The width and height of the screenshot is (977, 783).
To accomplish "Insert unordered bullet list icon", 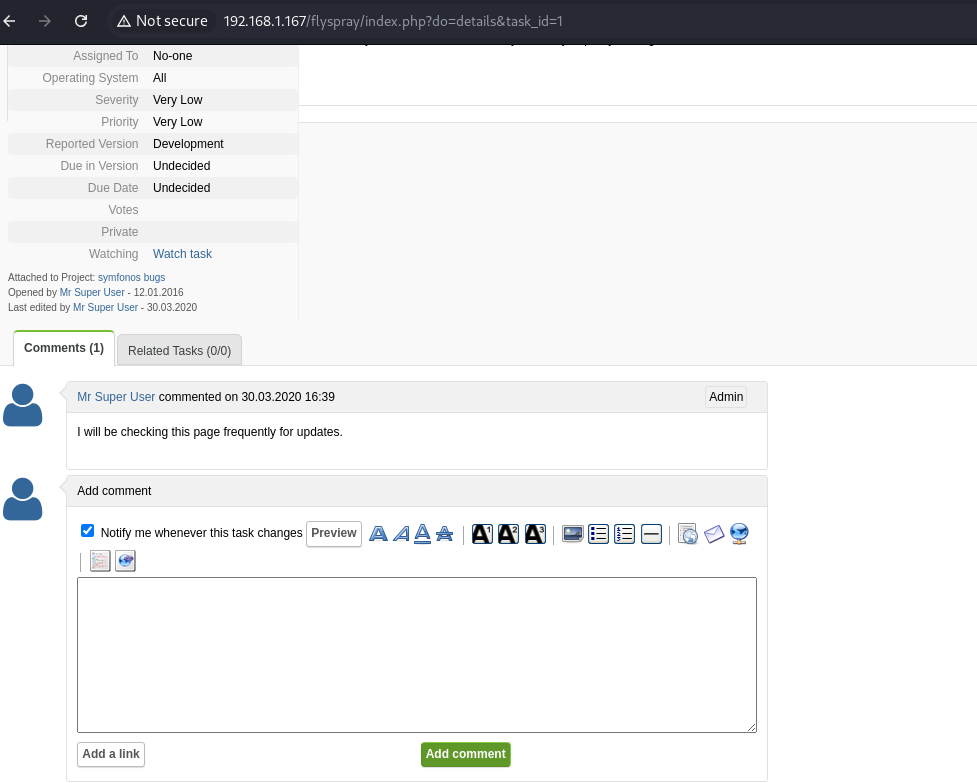I will click(599, 534).
